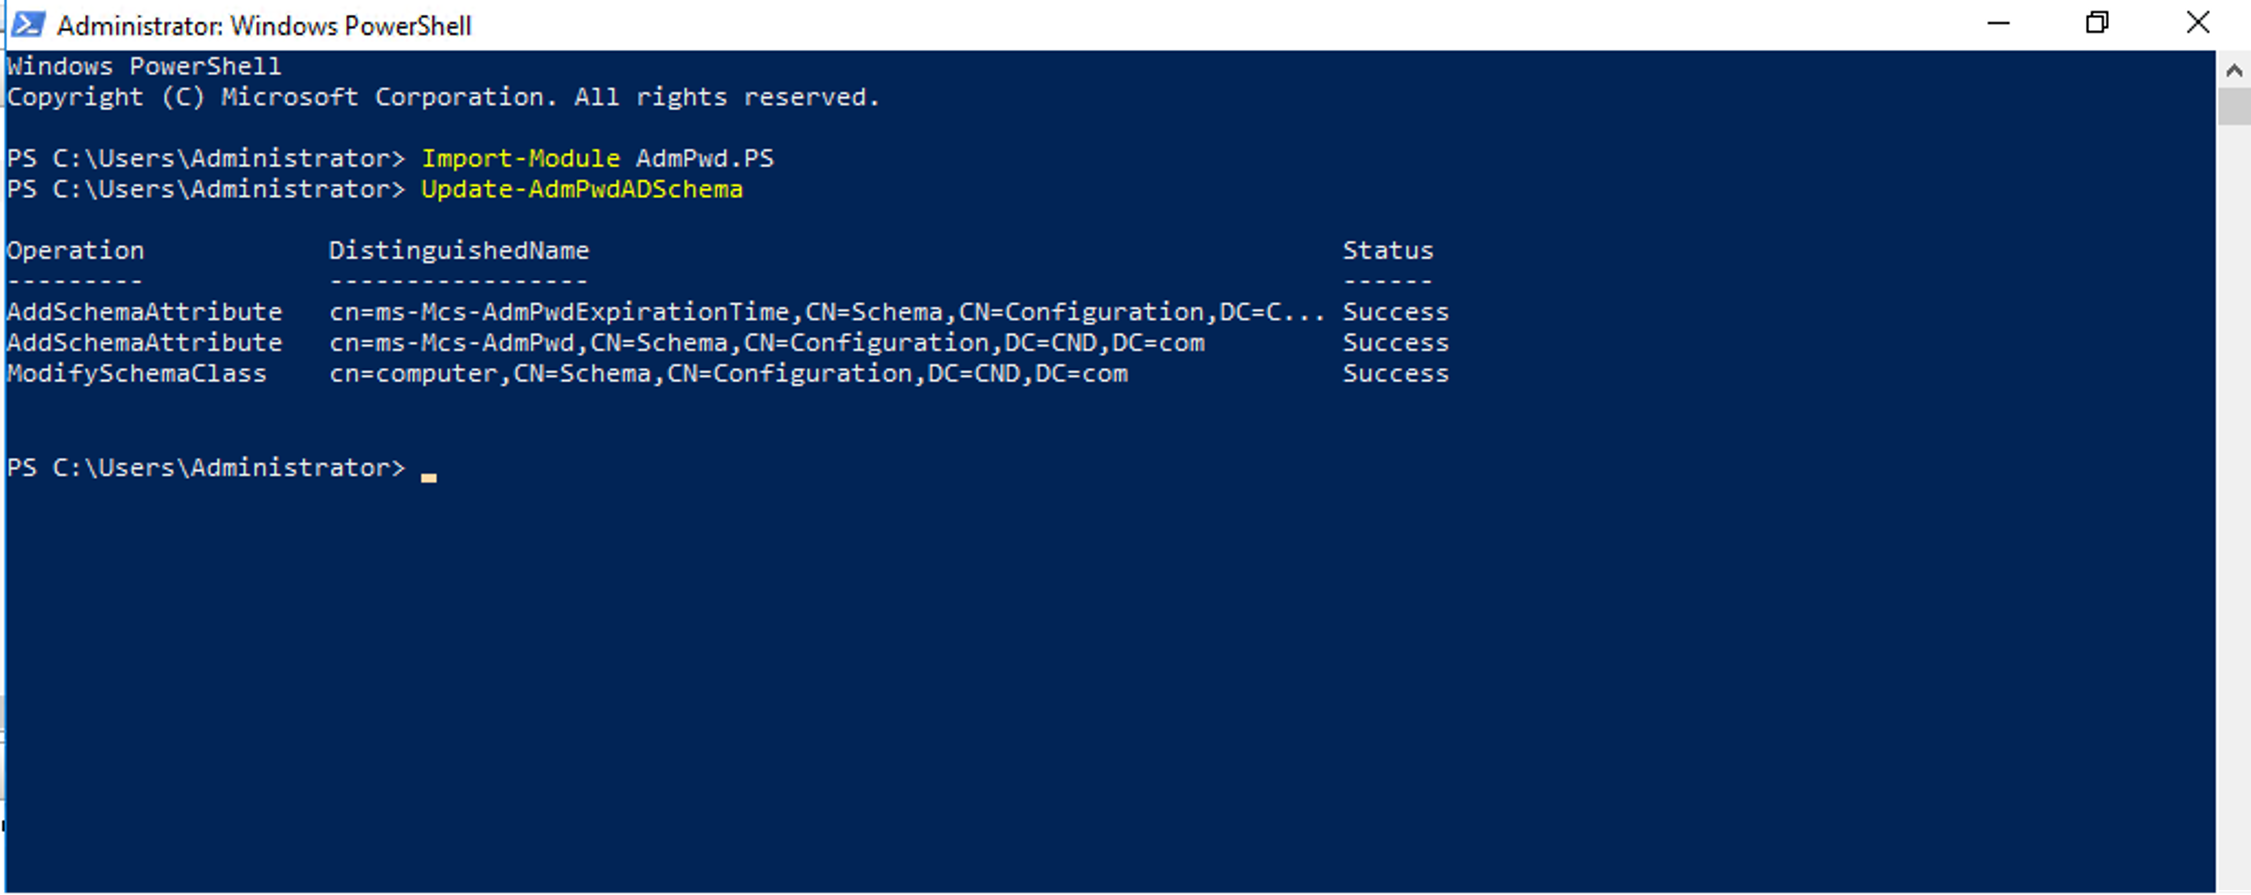Click the Success status of ModifySchemaClass

pos(1395,373)
